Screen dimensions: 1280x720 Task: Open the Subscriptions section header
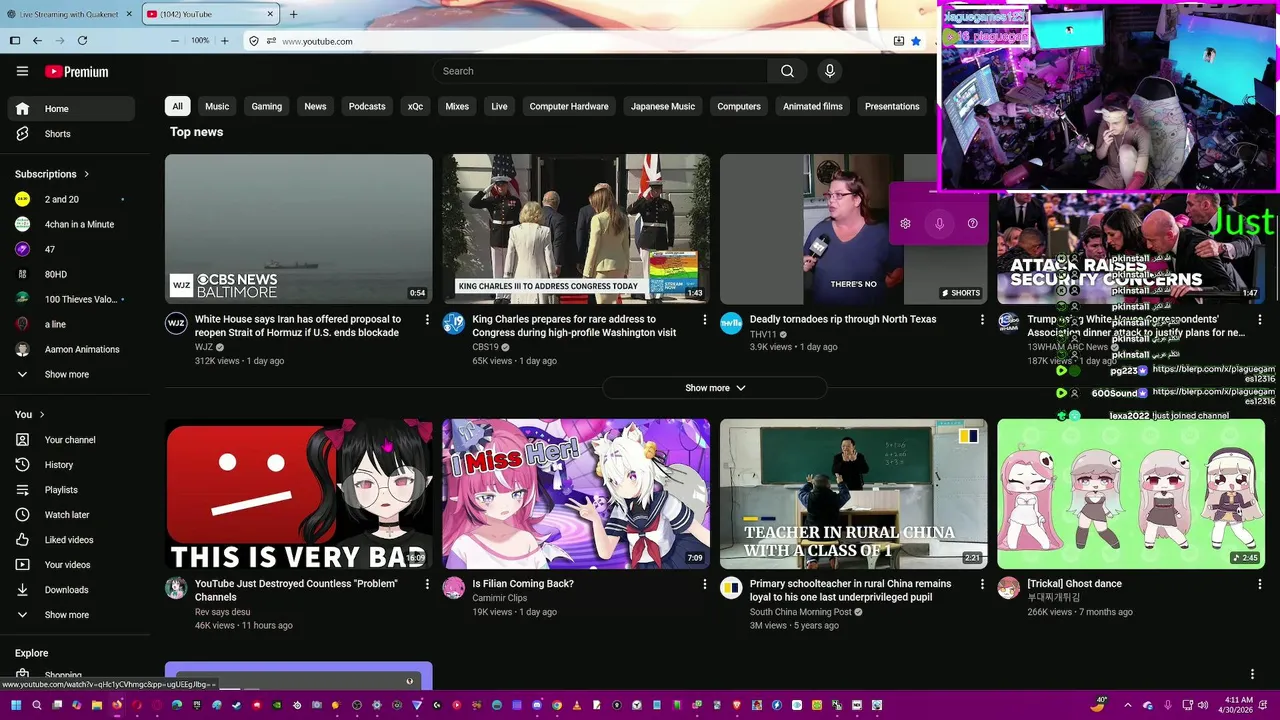[x=52, y=174]
